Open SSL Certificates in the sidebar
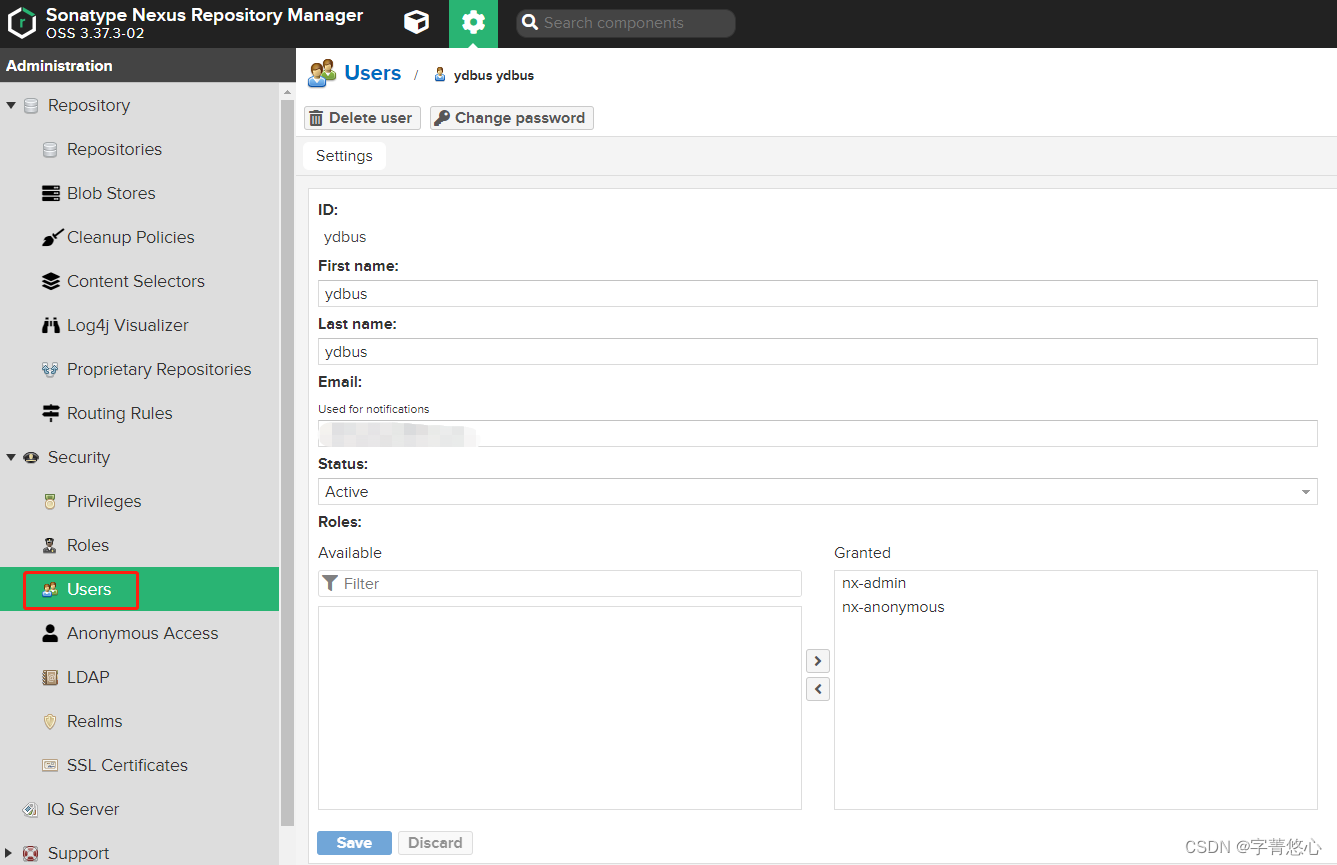The width and height of the screenshot is (1337, 865). (x=127, y=766)
